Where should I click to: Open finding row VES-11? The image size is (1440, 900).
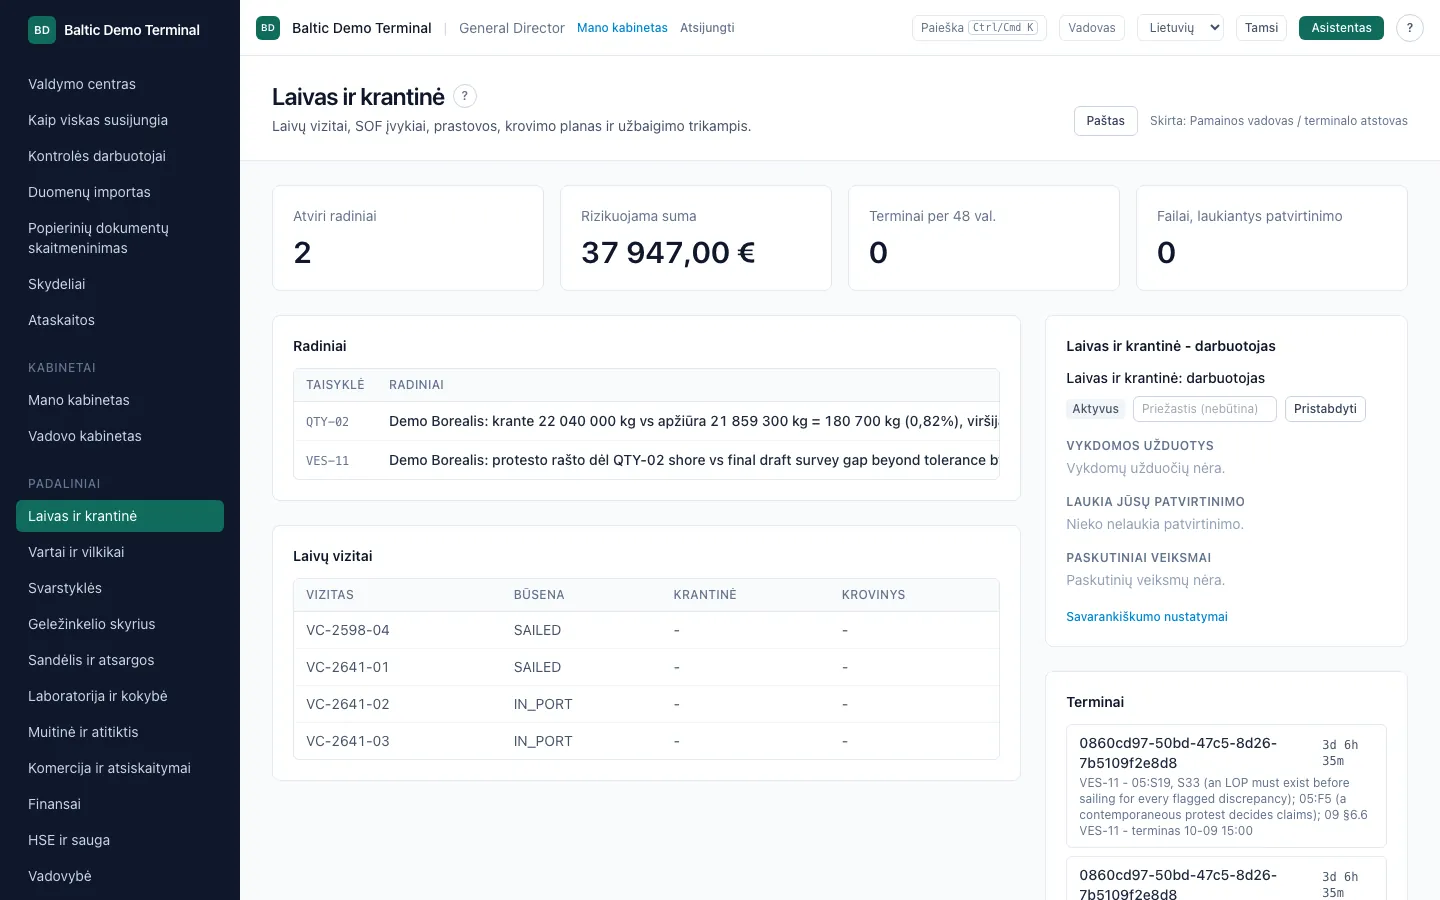[646, 460]
